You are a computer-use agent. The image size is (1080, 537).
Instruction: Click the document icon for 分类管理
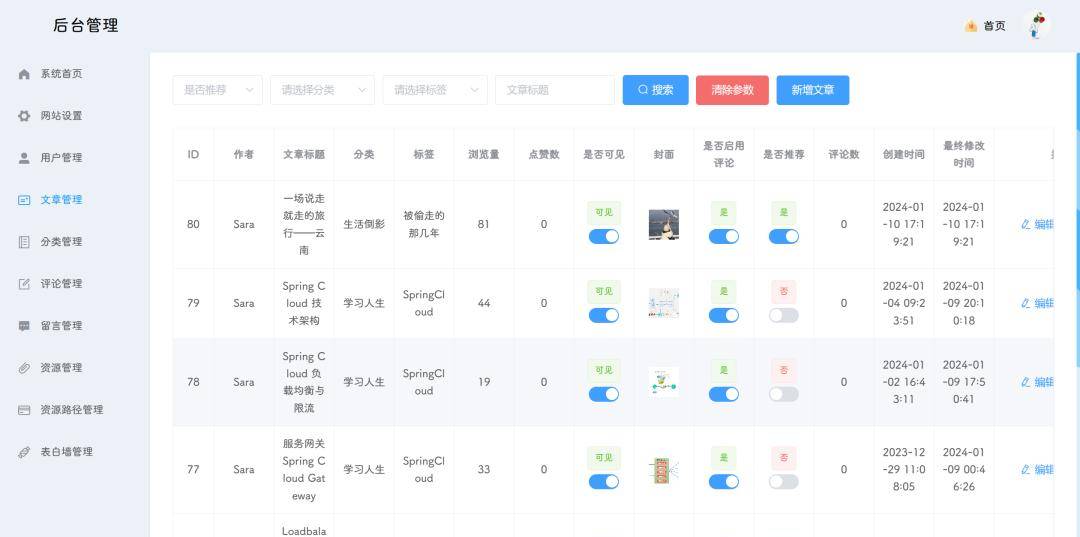click(24, 242)
